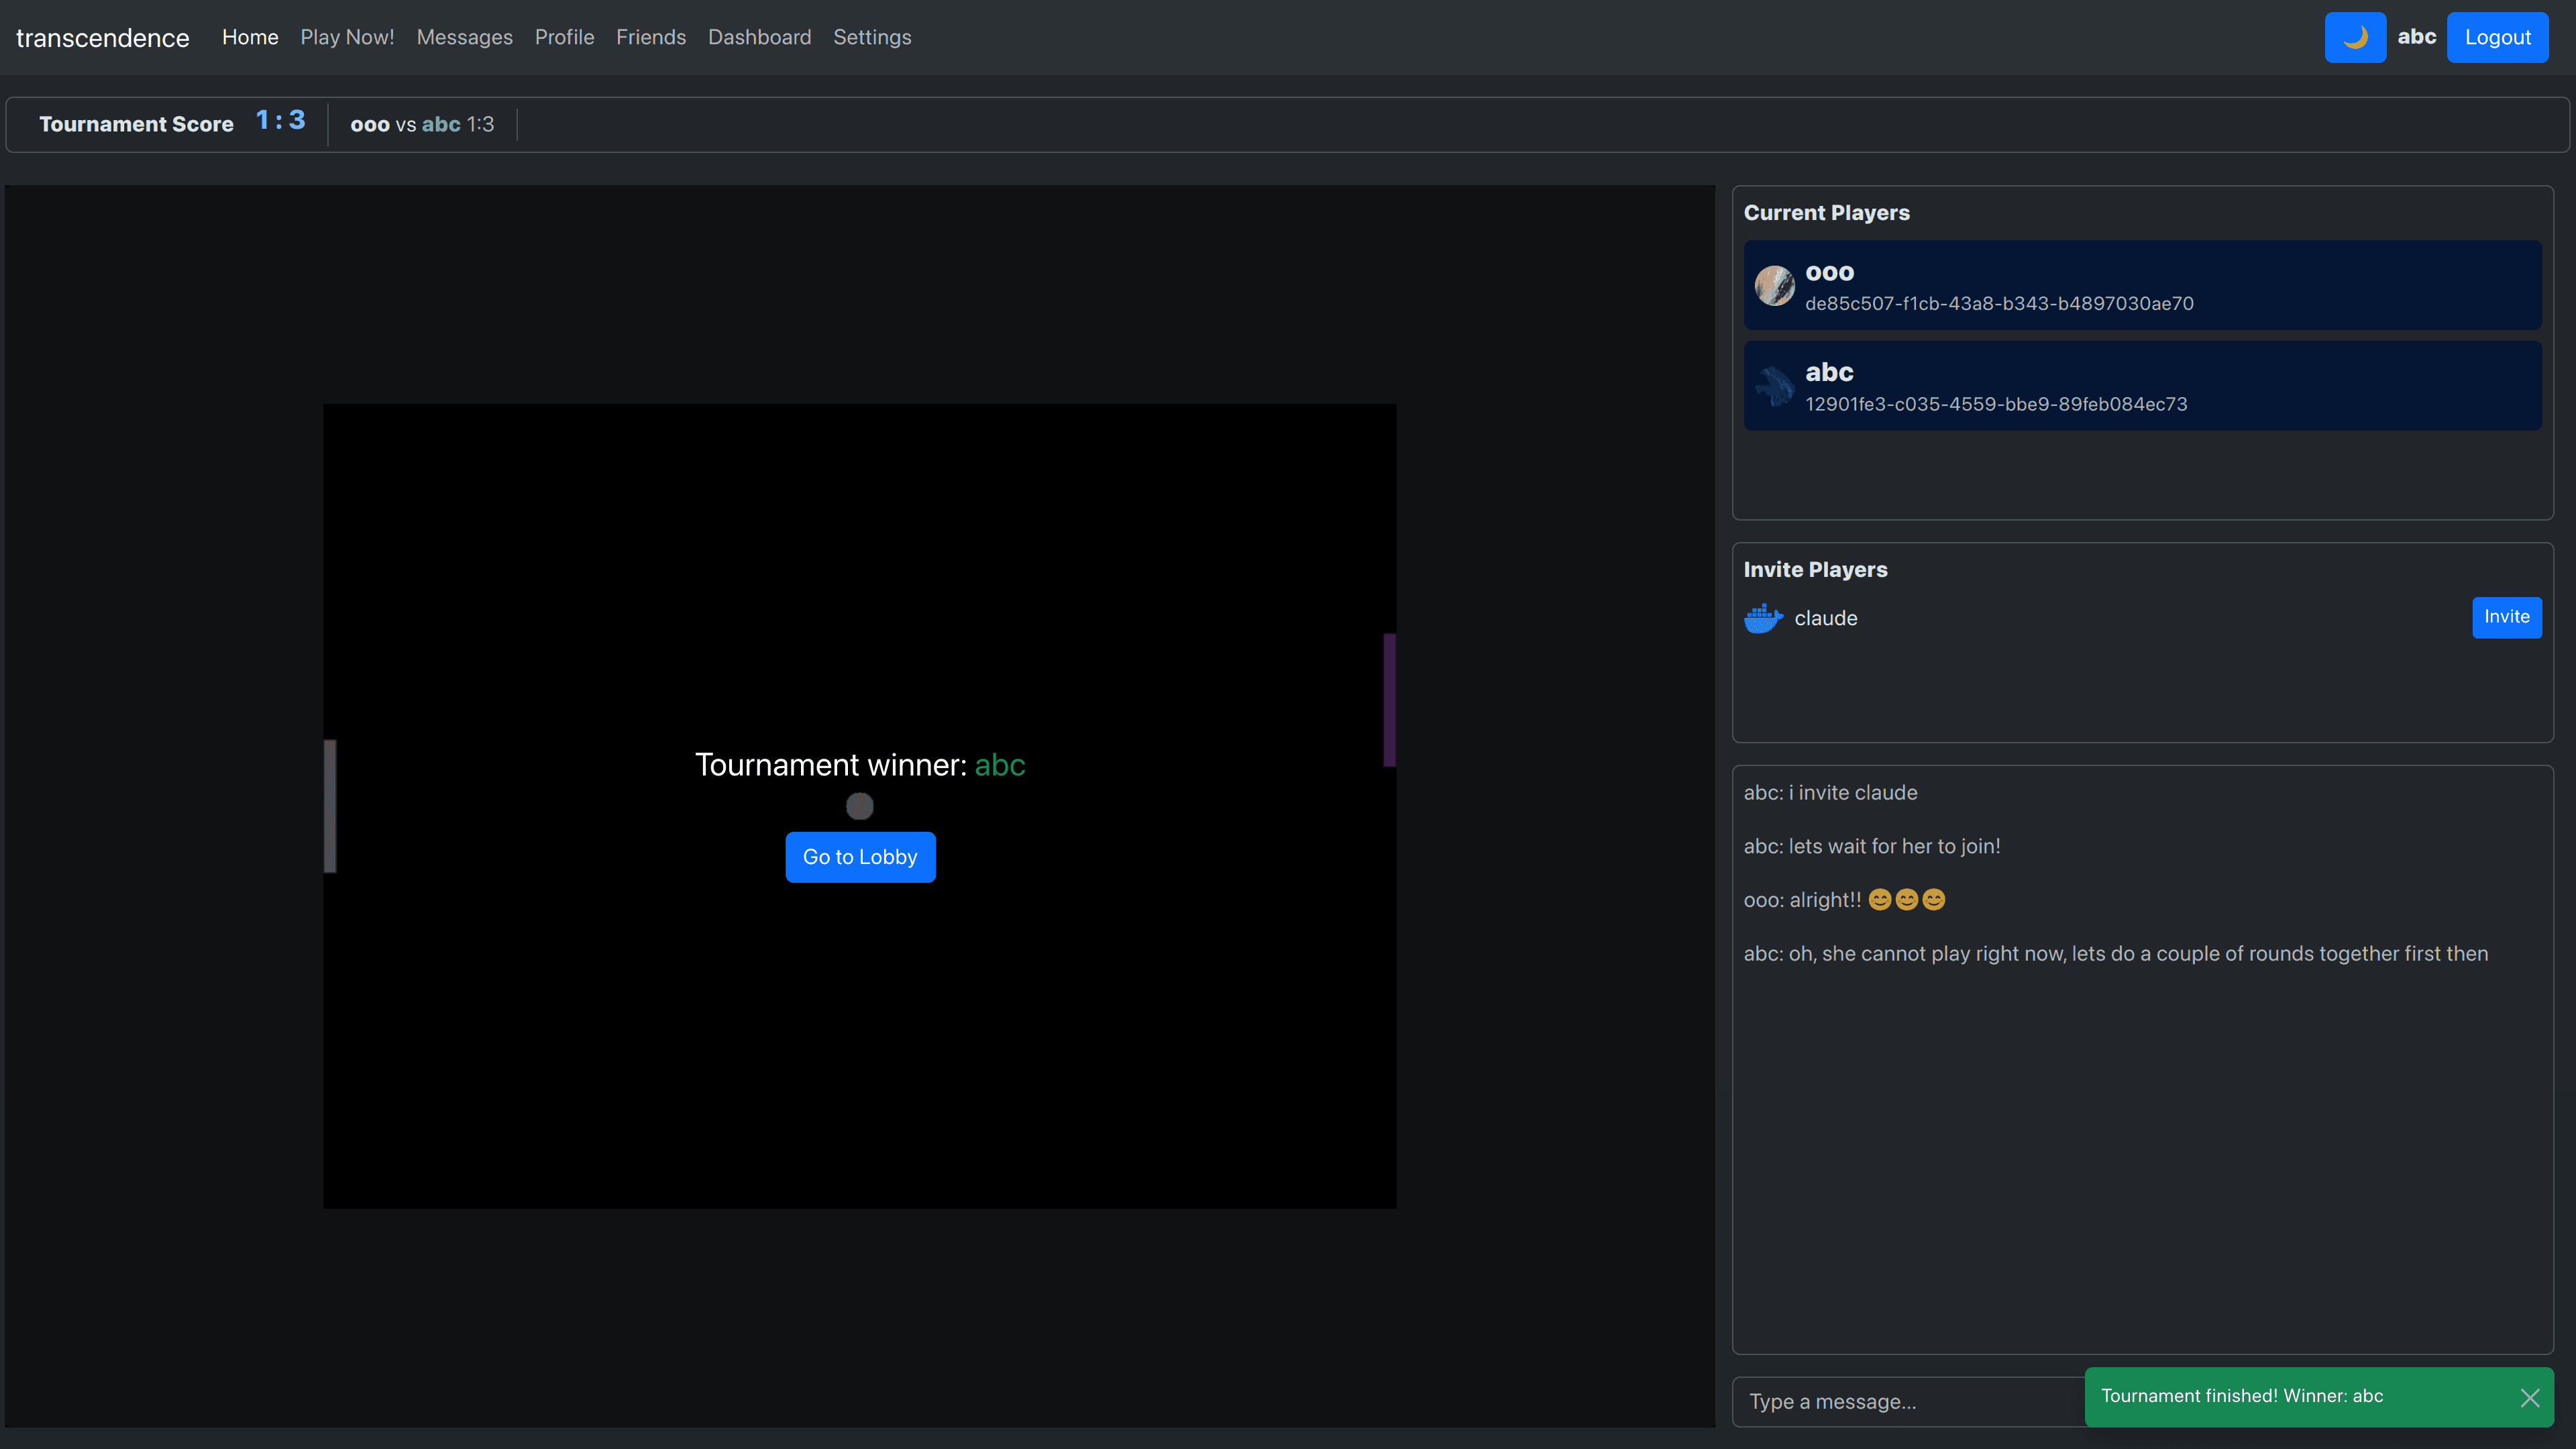Open the Home nav item

pos(250,37)
